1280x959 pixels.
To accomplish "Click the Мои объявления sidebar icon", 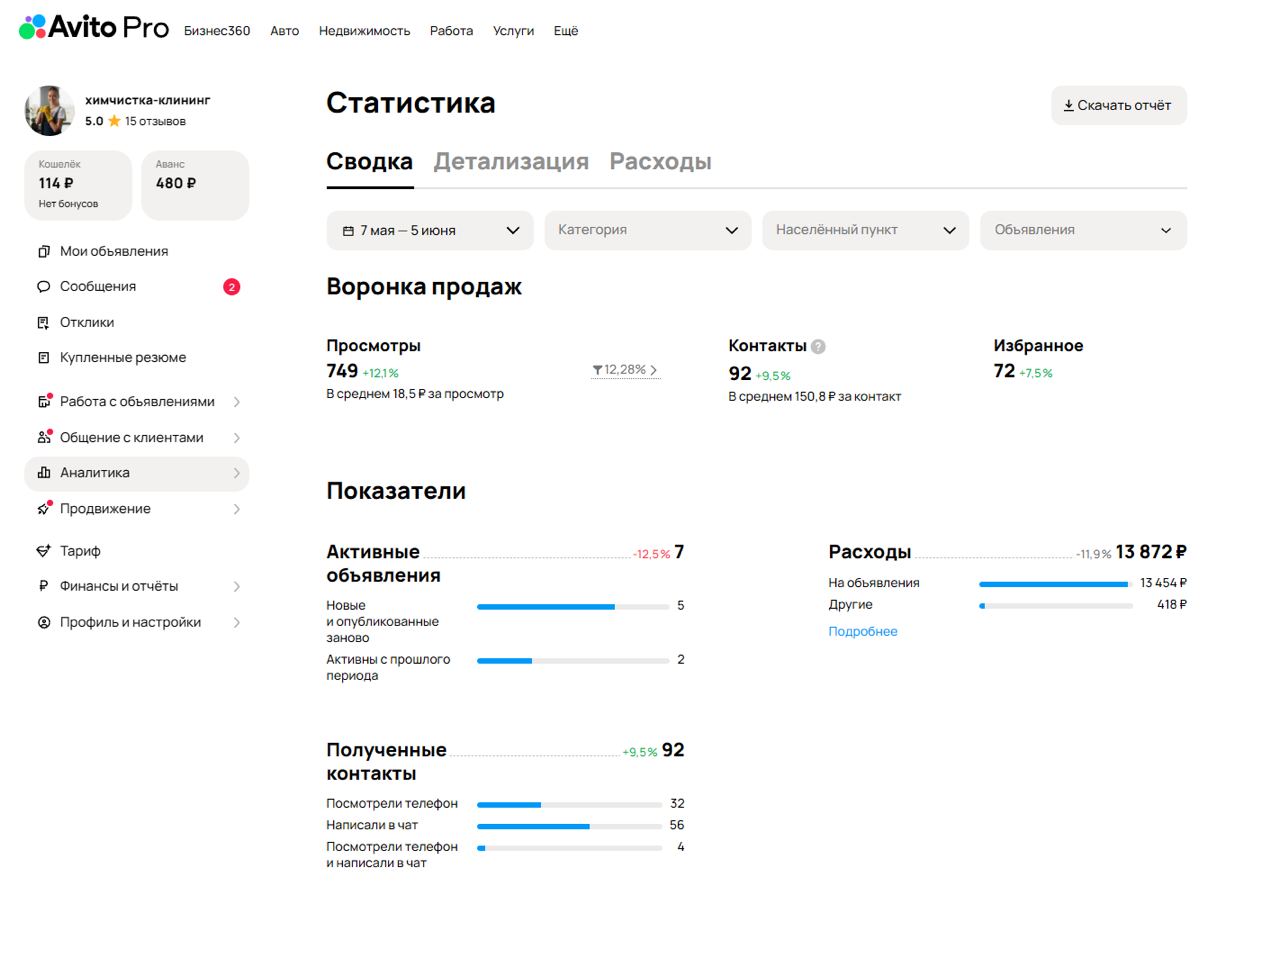I will (x=43, y=251).
